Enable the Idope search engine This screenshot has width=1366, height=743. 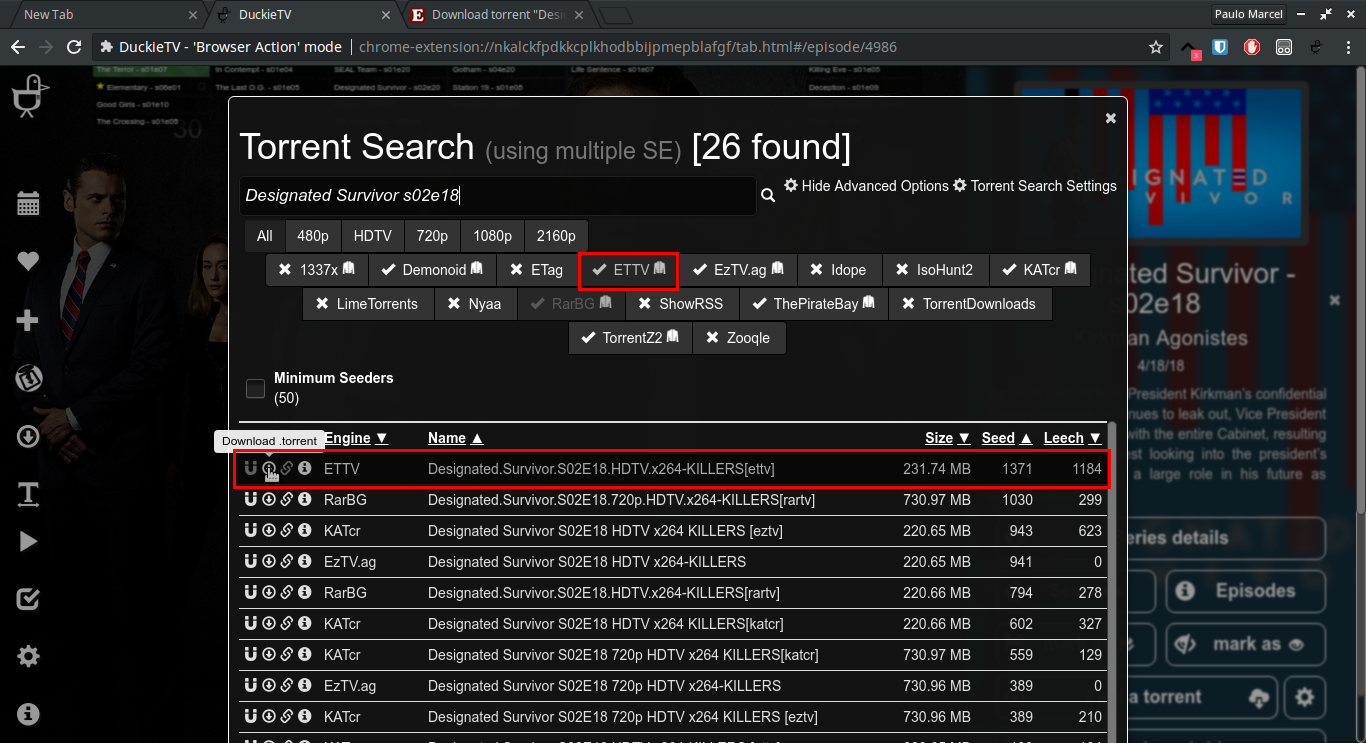pos(839,270)
